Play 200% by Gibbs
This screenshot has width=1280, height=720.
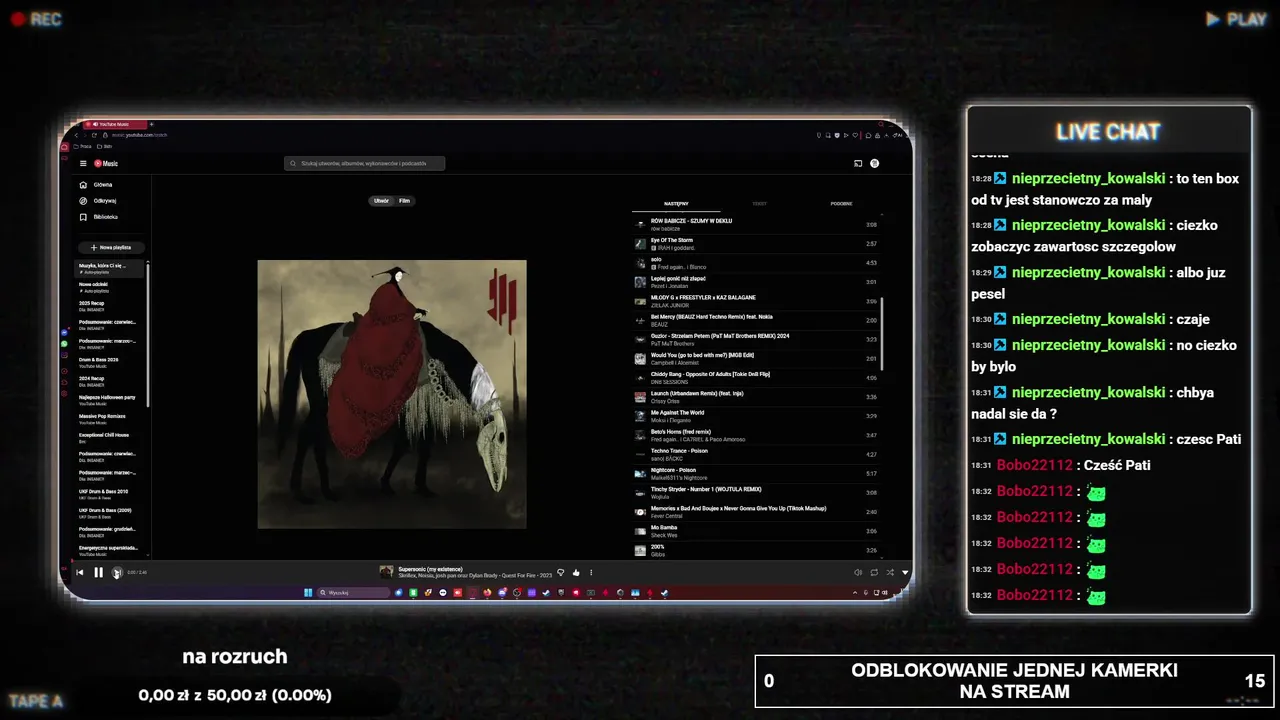[757, 550]
